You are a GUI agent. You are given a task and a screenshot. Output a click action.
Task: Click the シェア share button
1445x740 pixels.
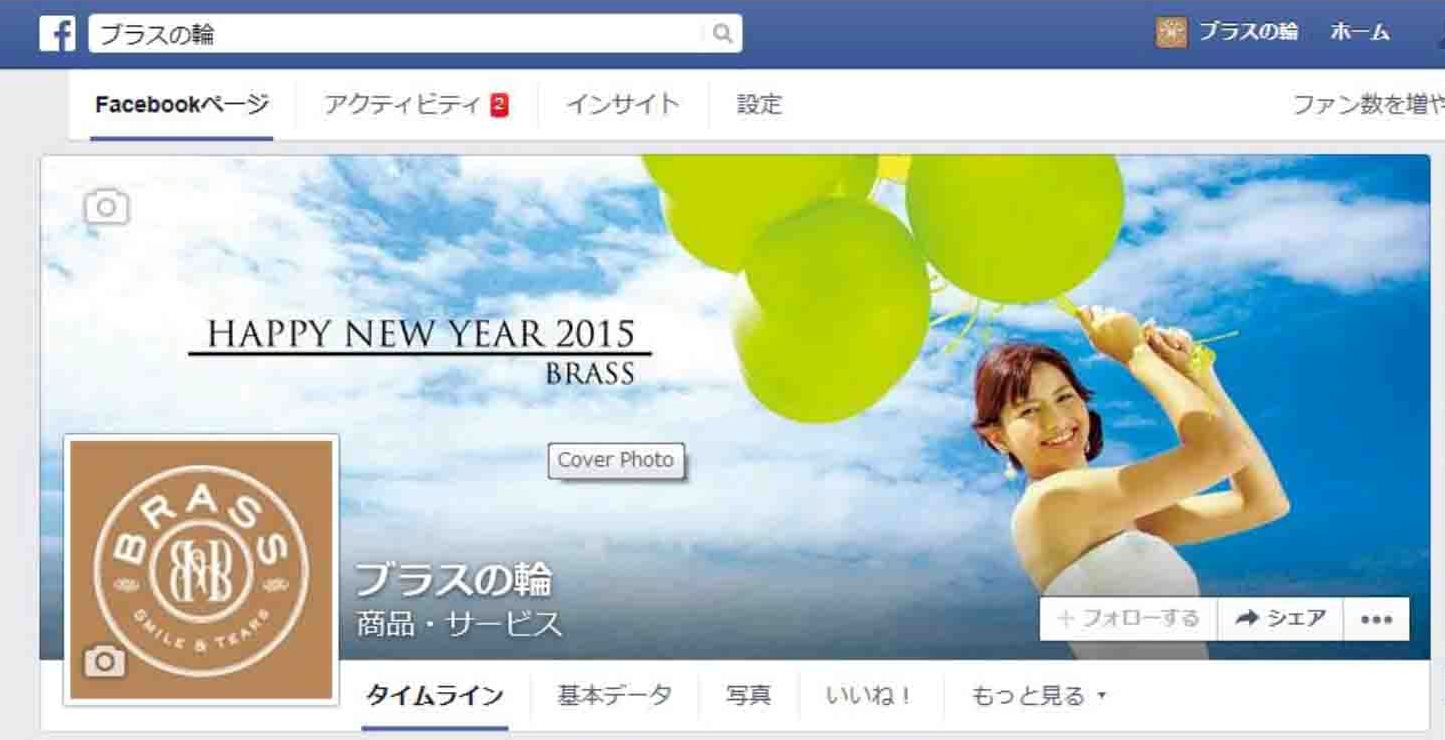point(1281,619)
